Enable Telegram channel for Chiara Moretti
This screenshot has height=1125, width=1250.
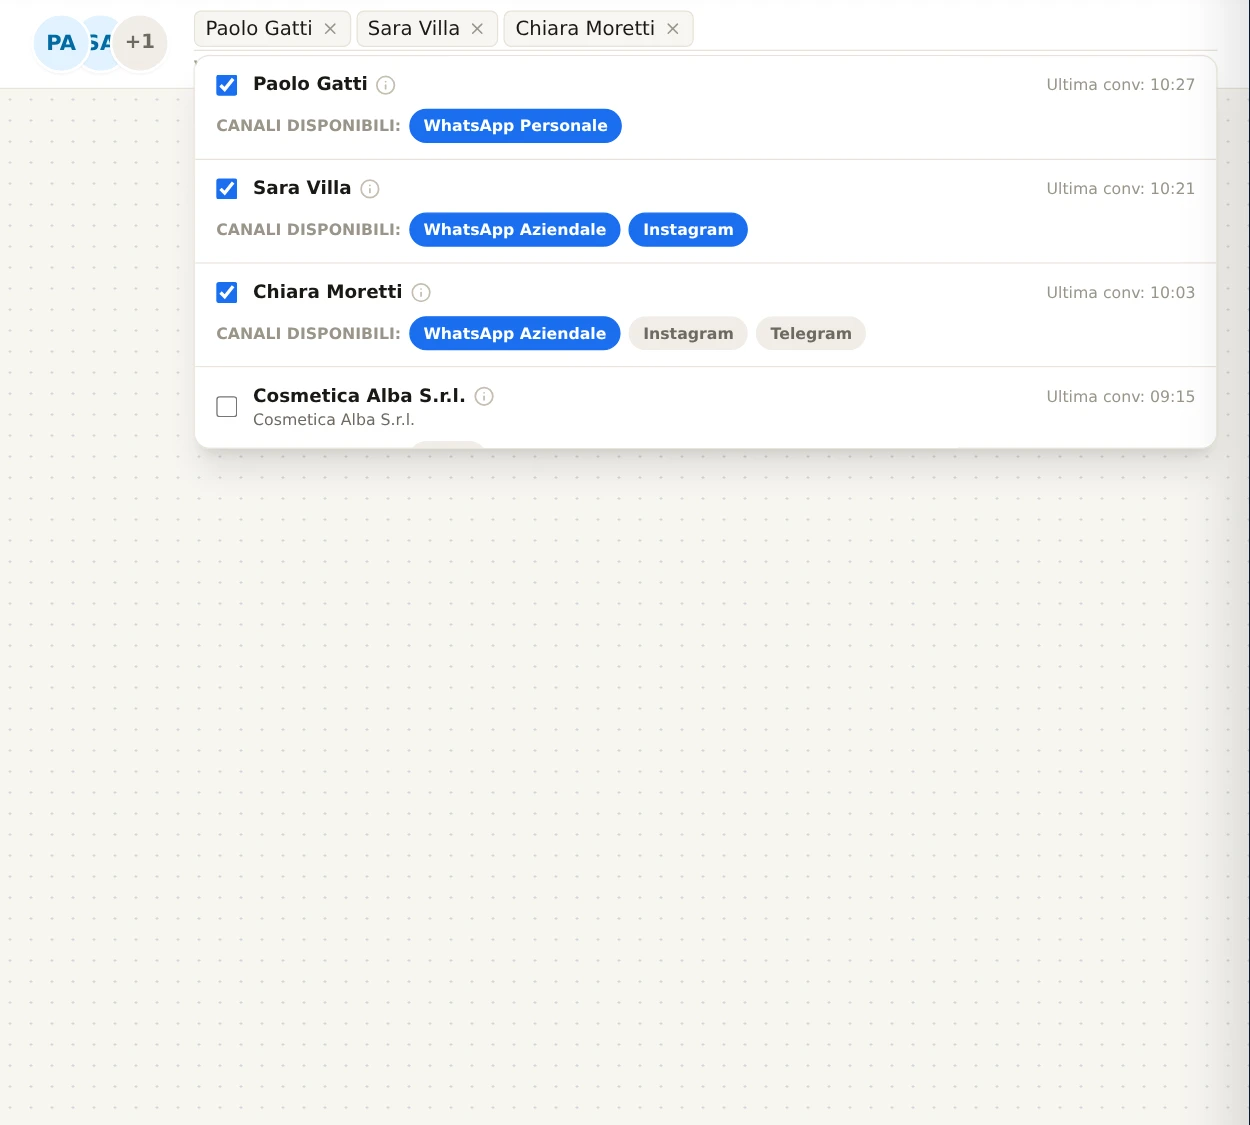[x=811, y=334]
